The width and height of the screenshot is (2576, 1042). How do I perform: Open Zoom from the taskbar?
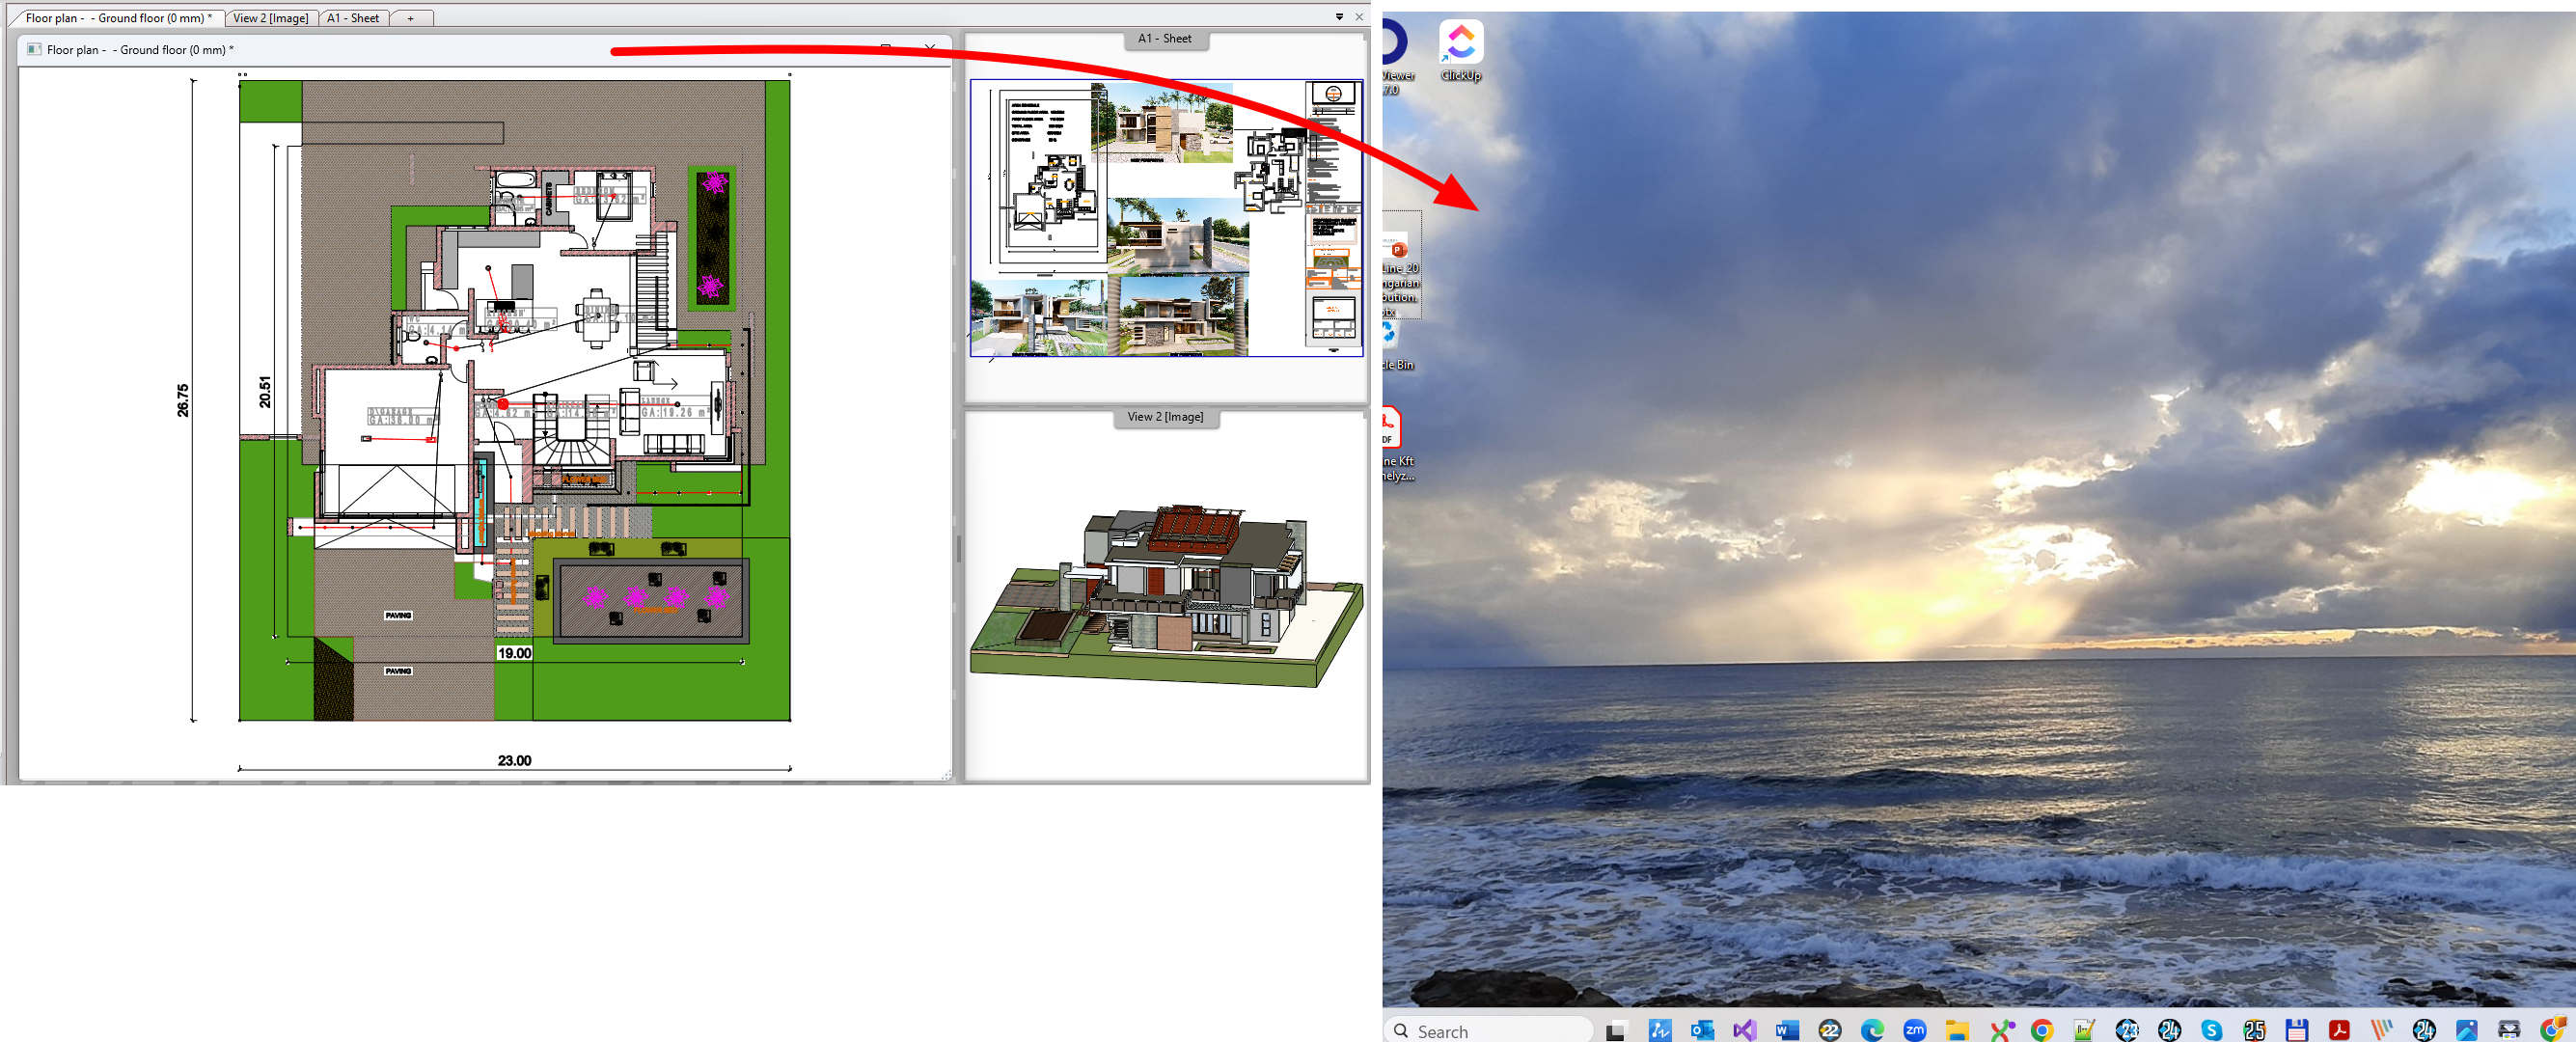coord(1914,1030)
